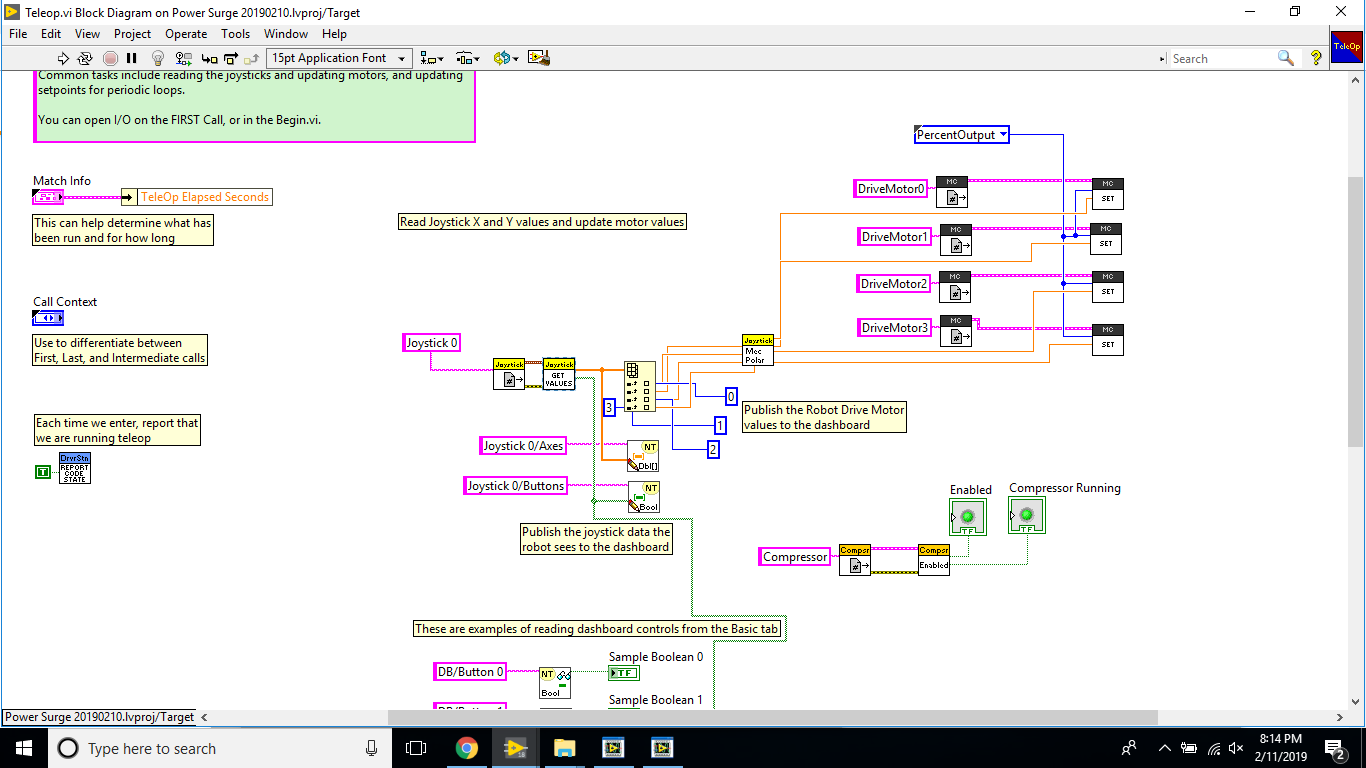The width and height of the screenshot is (1366, 768).
Task: Select the Call Context control terminal
Action: pyautogui.click(x=48, y=318)
